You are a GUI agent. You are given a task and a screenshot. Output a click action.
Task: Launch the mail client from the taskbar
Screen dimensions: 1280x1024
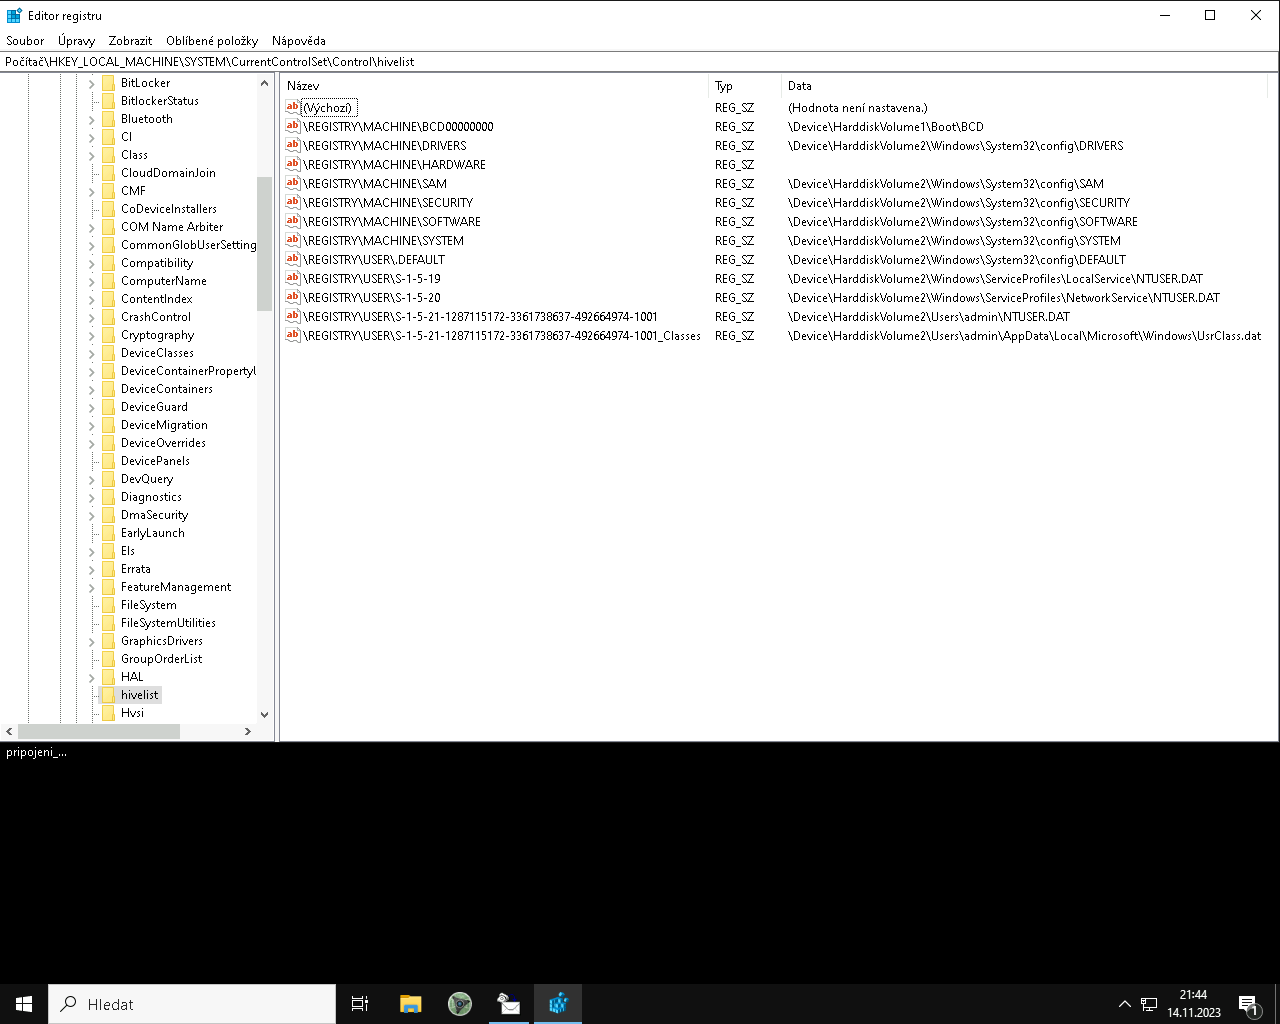(x=509, y=1003)
